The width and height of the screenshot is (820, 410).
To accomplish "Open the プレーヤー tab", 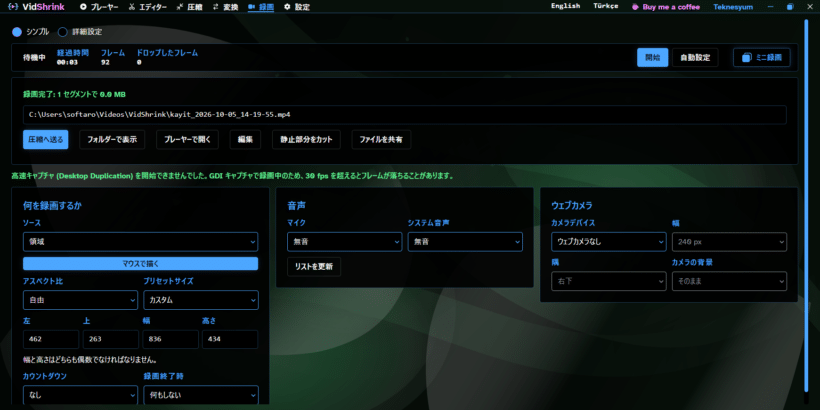I will pos(99,7).
